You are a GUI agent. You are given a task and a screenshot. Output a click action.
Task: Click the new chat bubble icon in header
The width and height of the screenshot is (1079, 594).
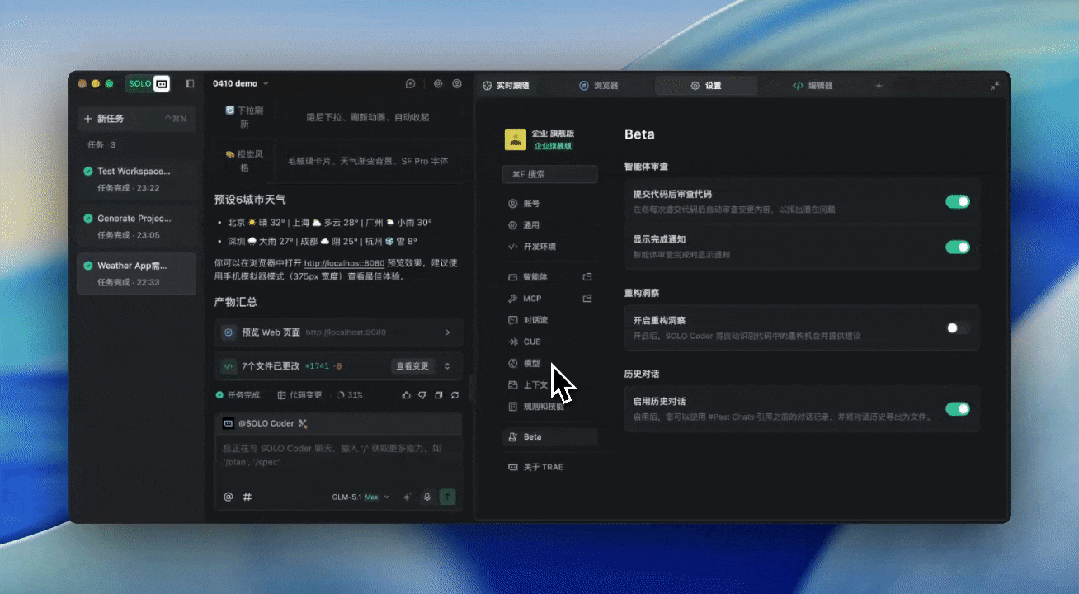411,84
